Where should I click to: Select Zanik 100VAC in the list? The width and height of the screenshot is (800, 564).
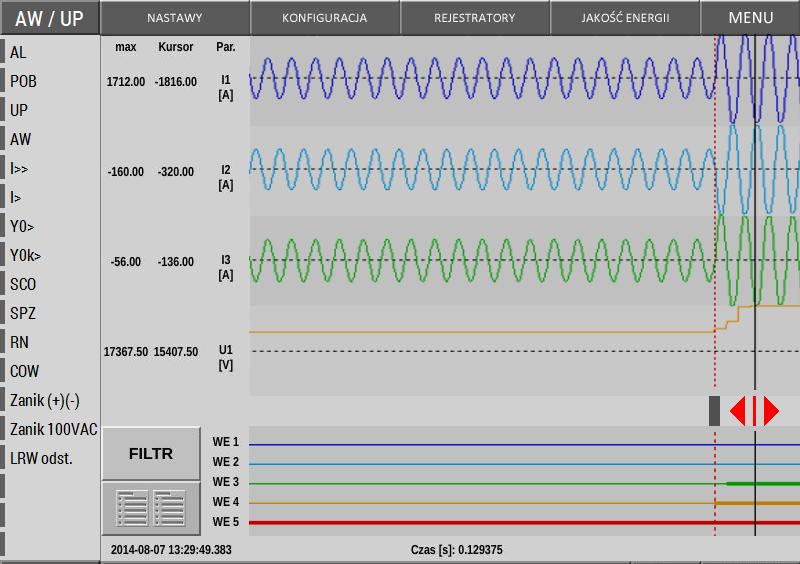coord(54,430)
